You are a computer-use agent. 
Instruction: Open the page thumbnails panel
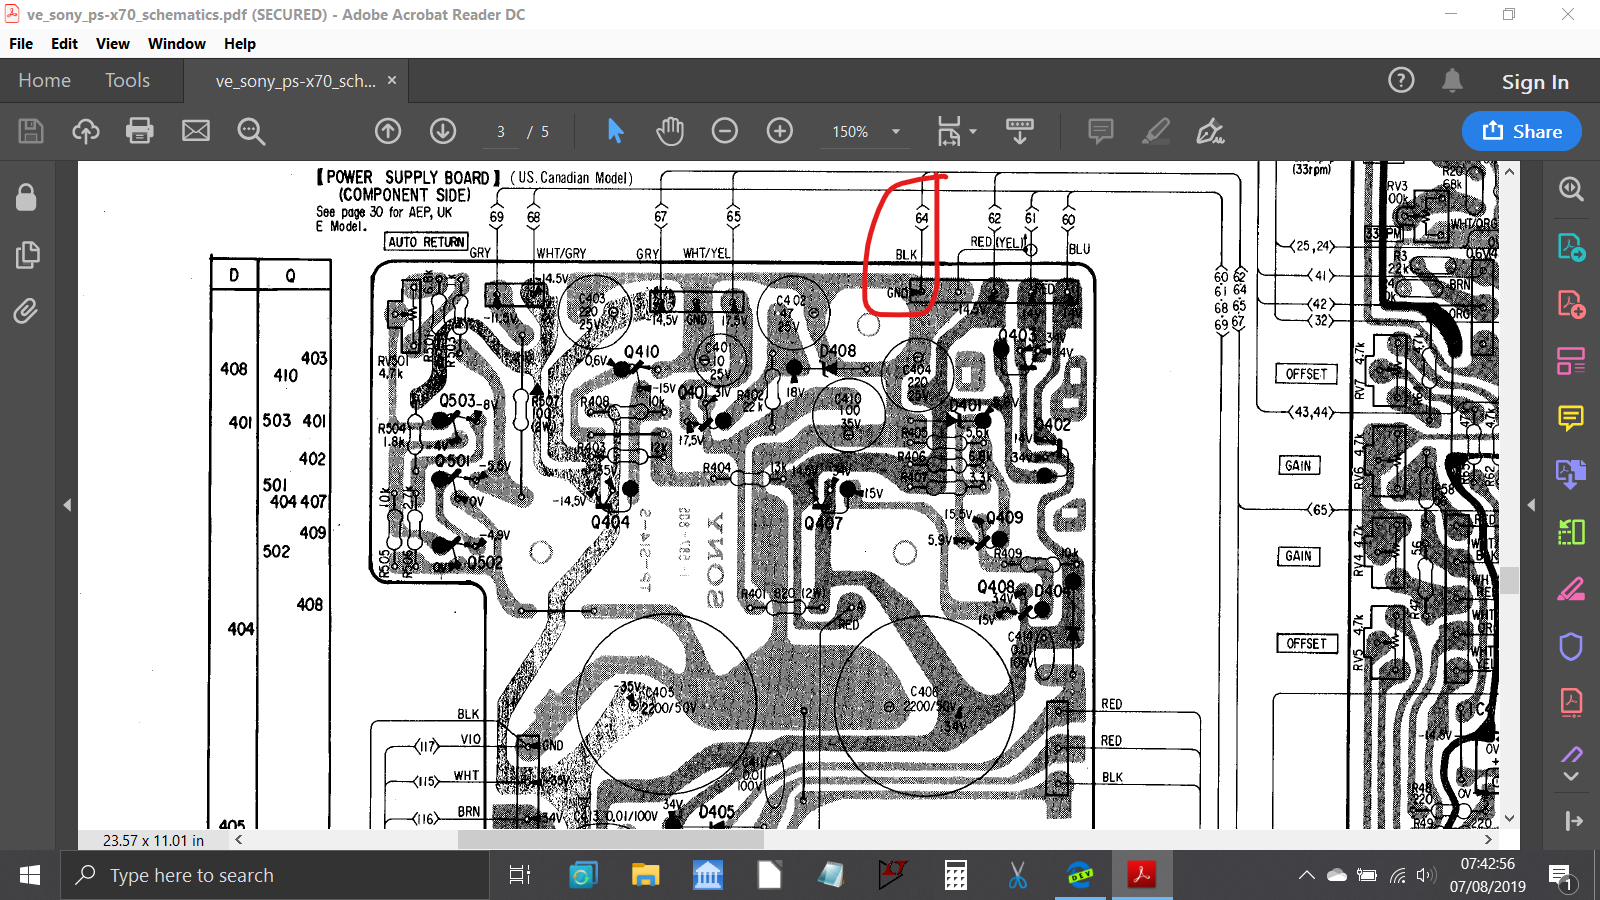coord(27,255)
